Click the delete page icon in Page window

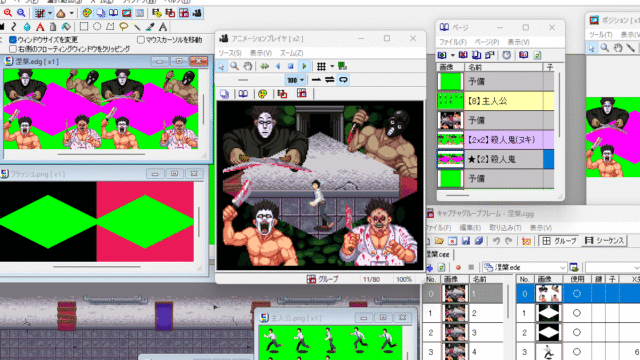(x=463, y=55)
